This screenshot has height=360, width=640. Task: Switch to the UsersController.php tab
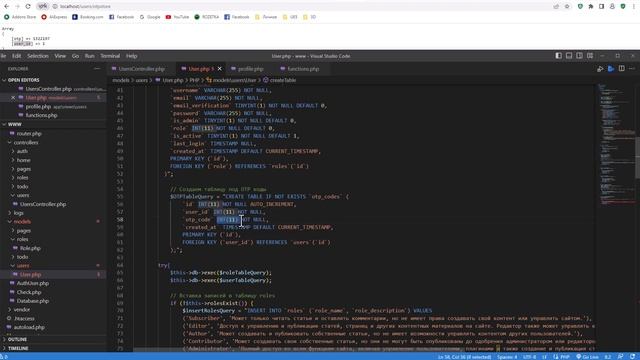tap(141, 69)
